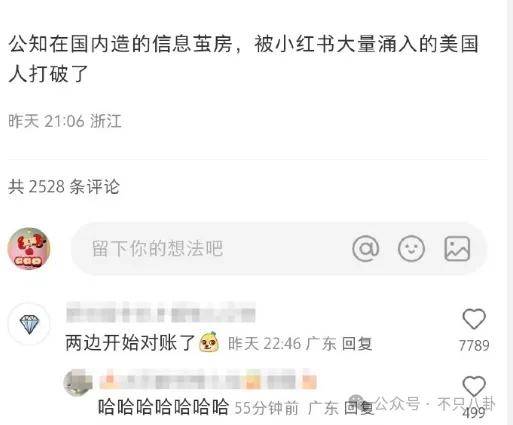Like the 两边开始对账了 comment
The height and width of the screenshot is (425, 513).
click(x=474, y=319)
